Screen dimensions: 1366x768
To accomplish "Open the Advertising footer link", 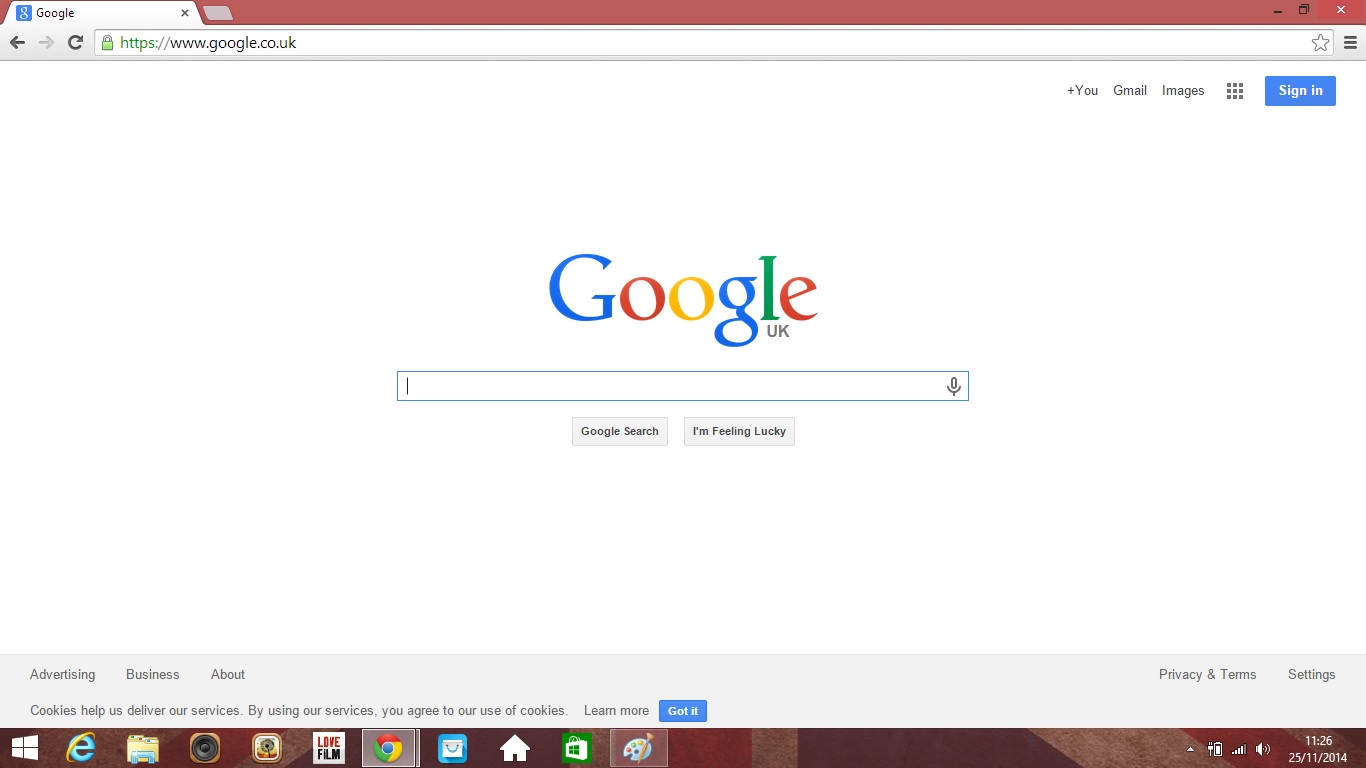I will pyautogui.click(x=63, y=675).
